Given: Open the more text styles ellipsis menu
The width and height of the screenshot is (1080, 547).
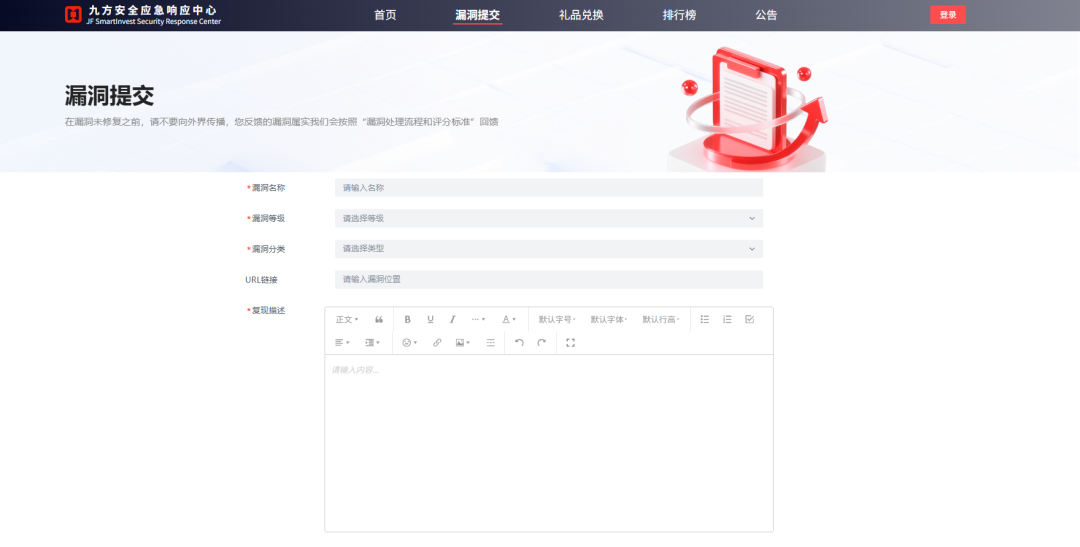Looking at the screenshot, I should coord(478,320).
